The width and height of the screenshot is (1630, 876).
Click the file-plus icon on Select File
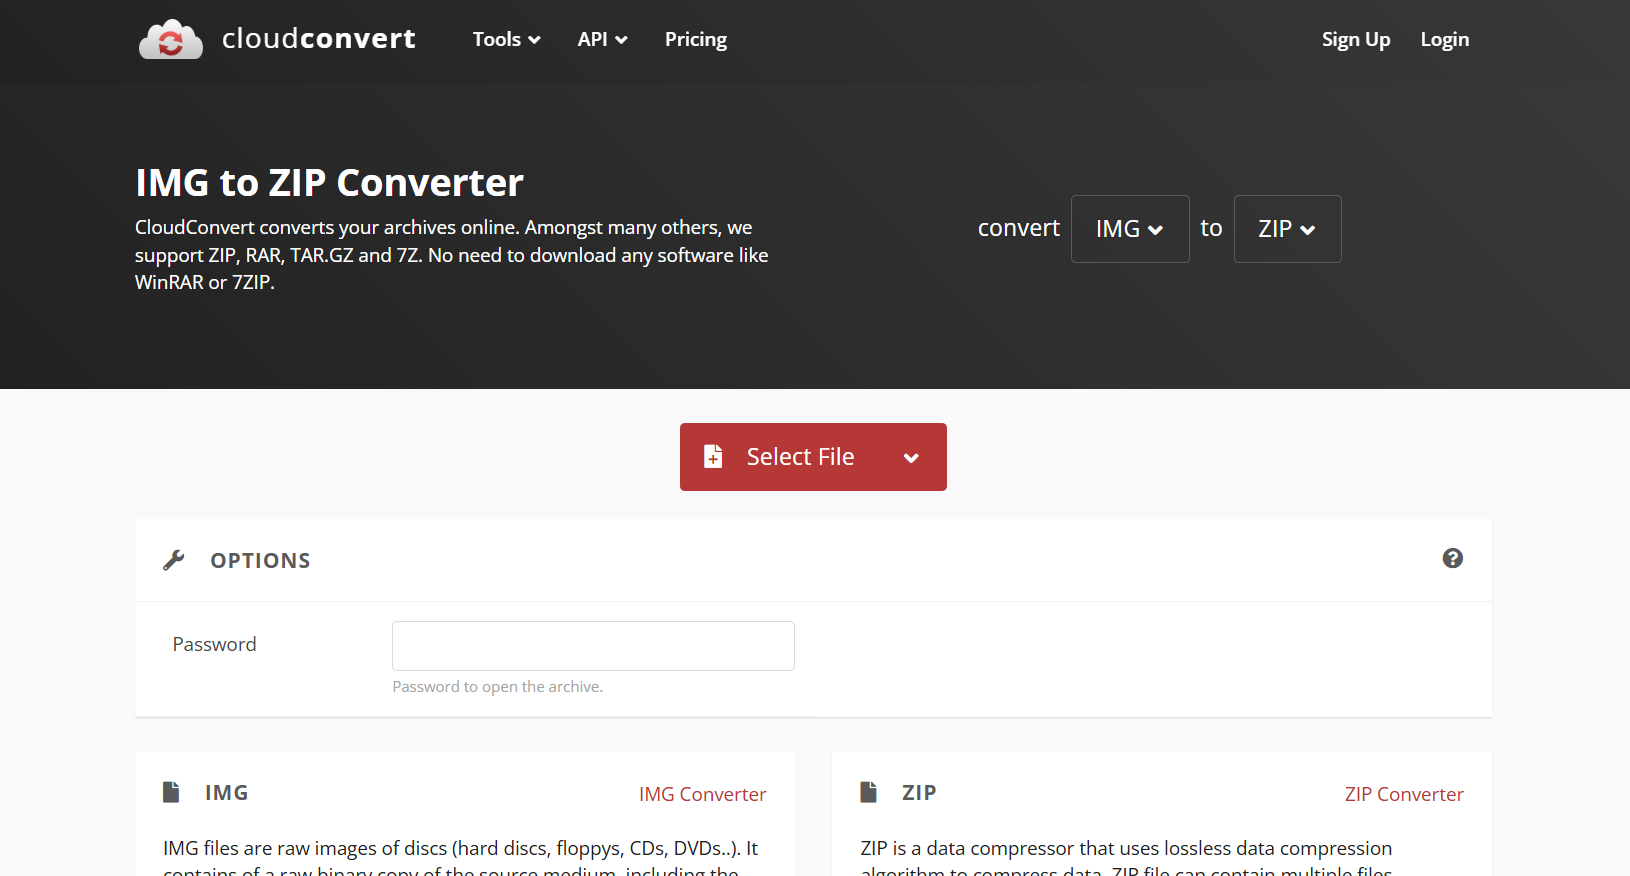[x=713, y=457]
